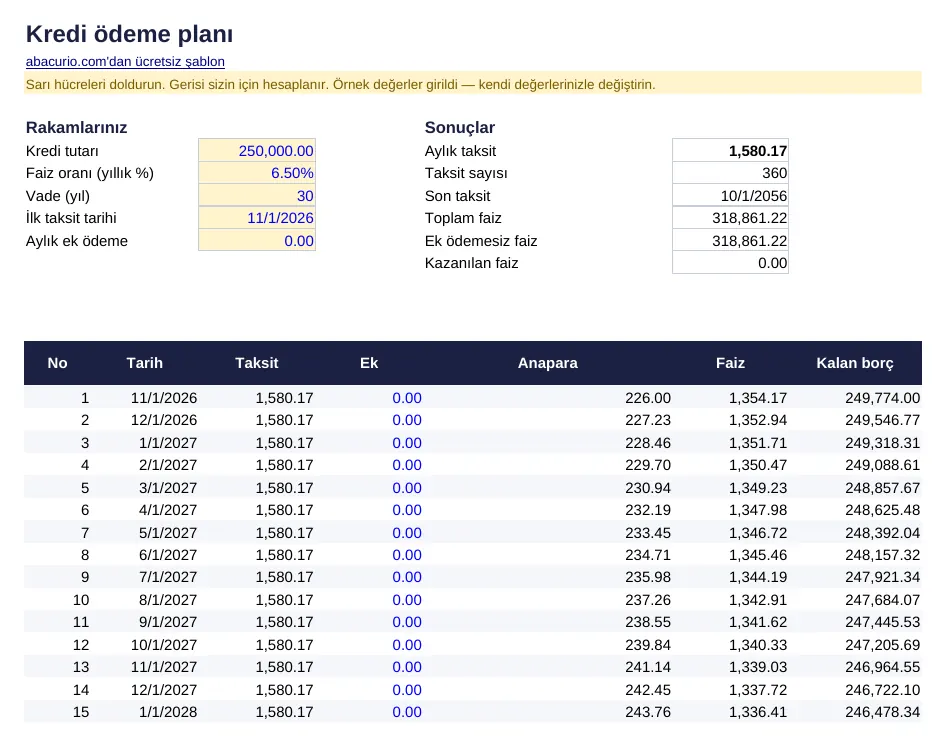Click the date 11/1/2026 in row 1
Image resolution: width=946 pixels, height=746 pixels.
click(x=164, y=398)
